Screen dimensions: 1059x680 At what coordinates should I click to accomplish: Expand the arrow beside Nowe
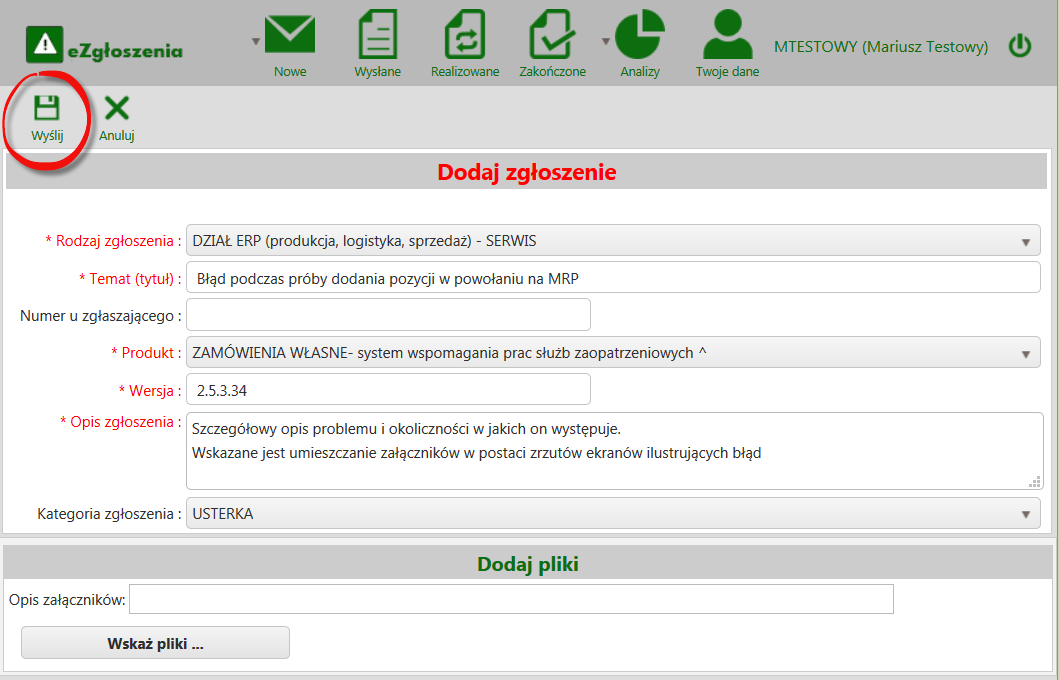coord(256,41)
